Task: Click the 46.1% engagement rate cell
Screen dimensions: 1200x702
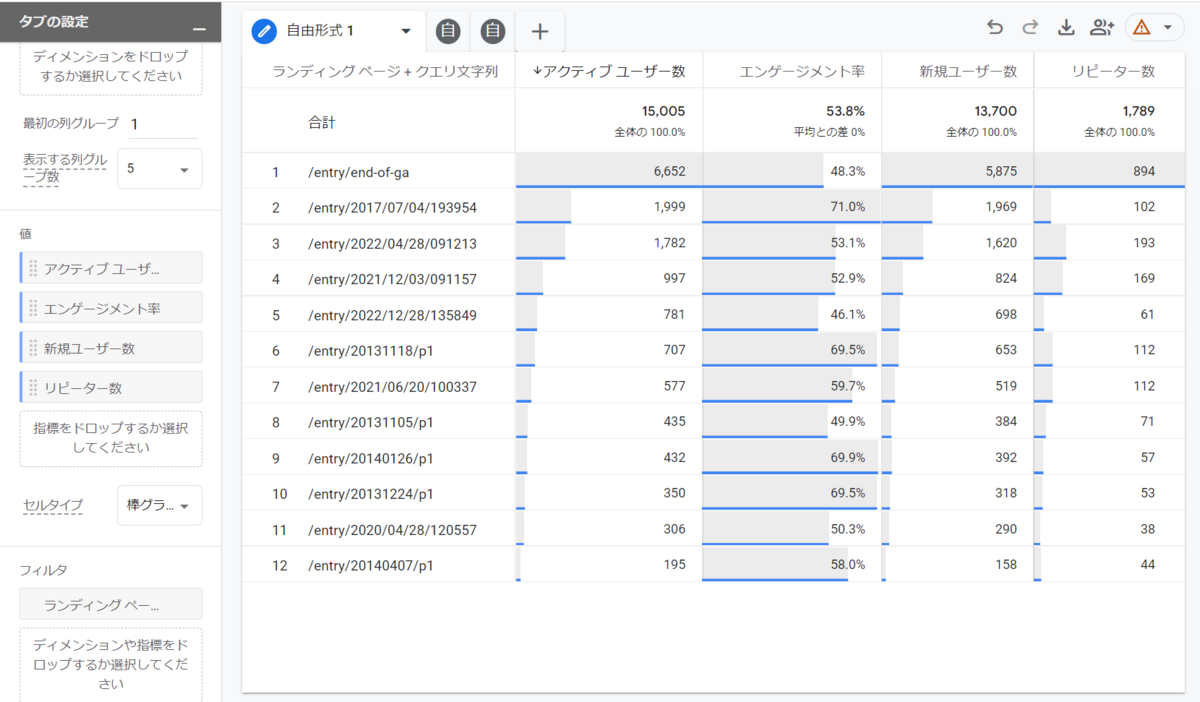Action: (792, 315)
